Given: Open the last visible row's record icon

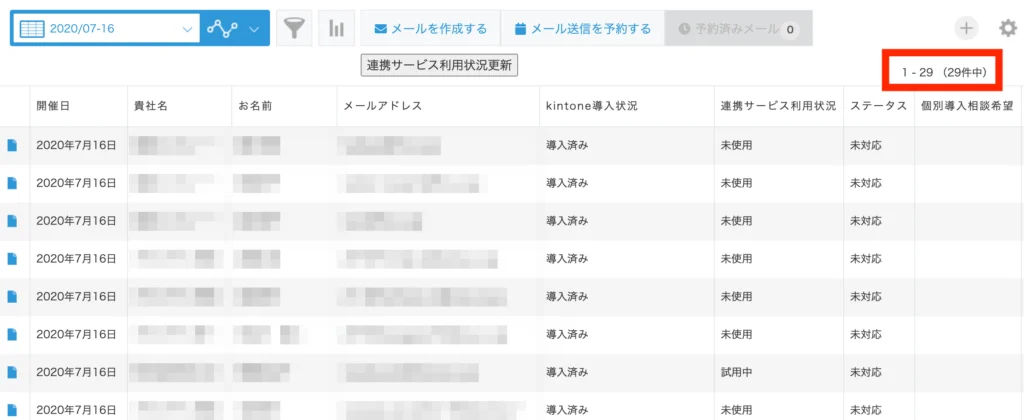Looking at the screenshot, I should (x=12, y=410).
